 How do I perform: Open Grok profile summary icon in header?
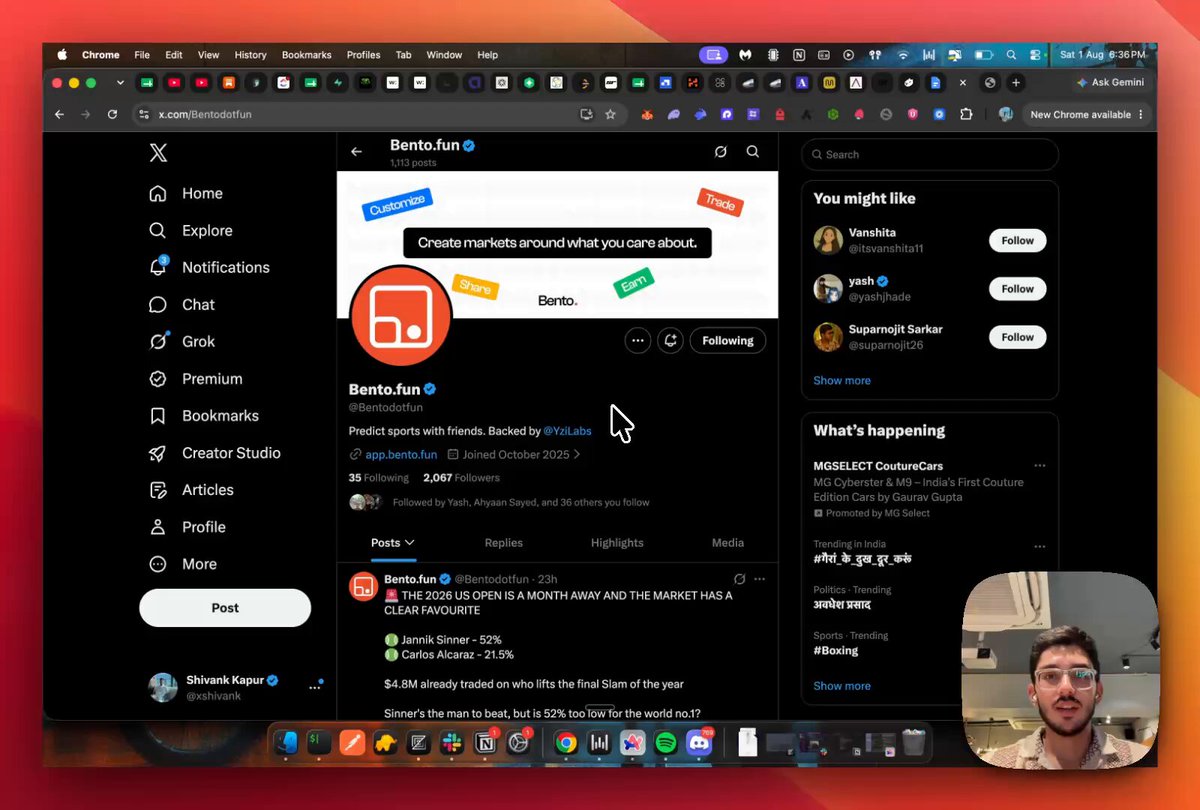tap(720, 152)
